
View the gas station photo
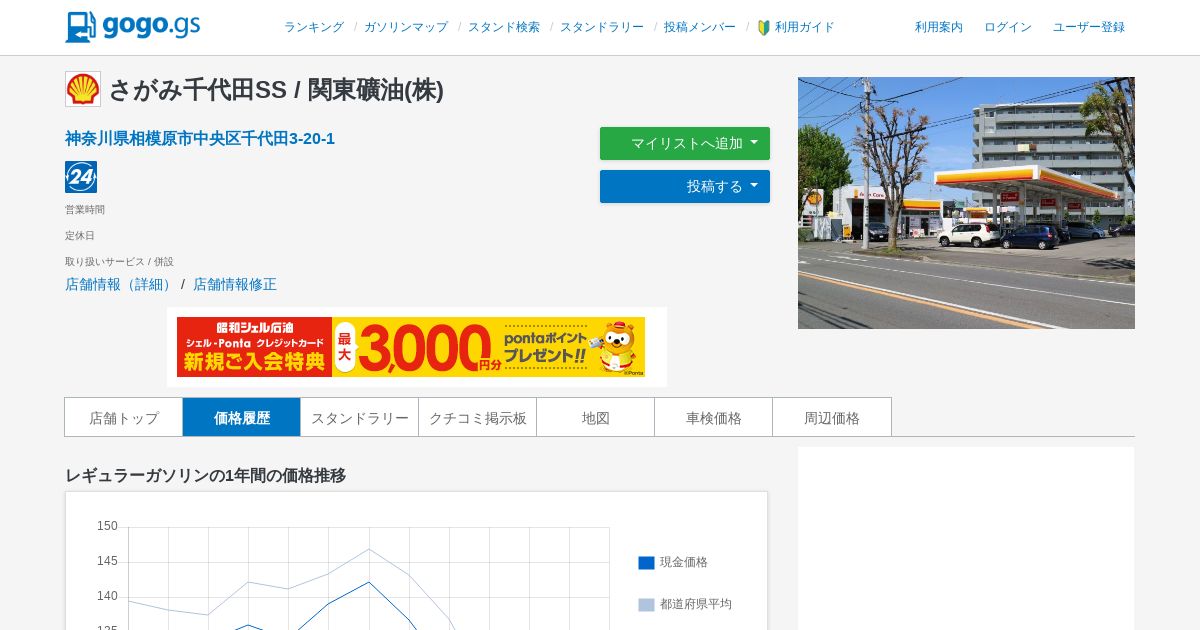point(966,203)
